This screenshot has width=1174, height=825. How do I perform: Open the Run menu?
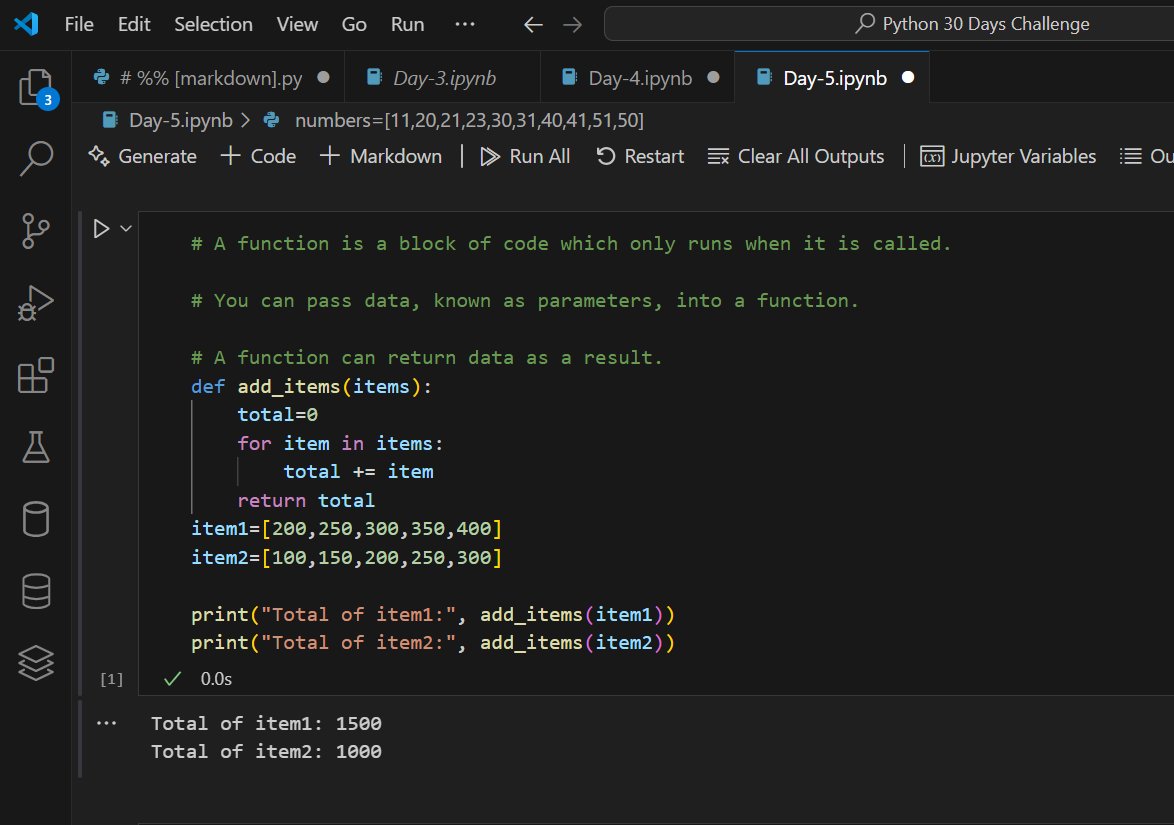(407, 24)
